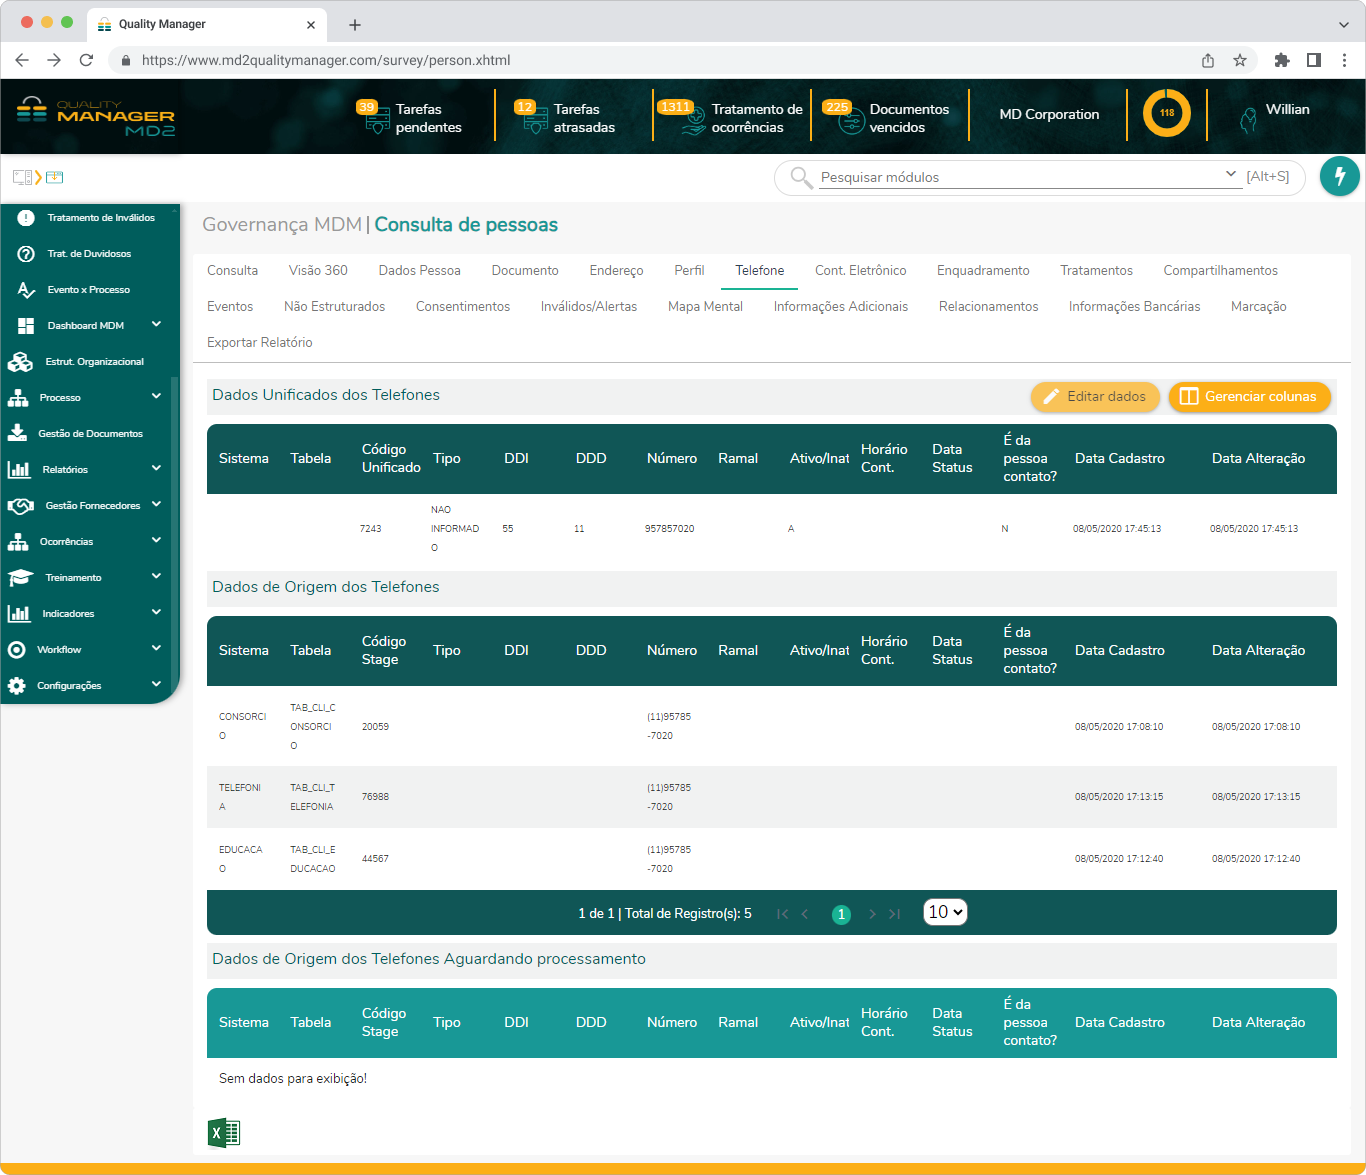Click the lightning bolt quick action button

click(x=1339, y=176)
